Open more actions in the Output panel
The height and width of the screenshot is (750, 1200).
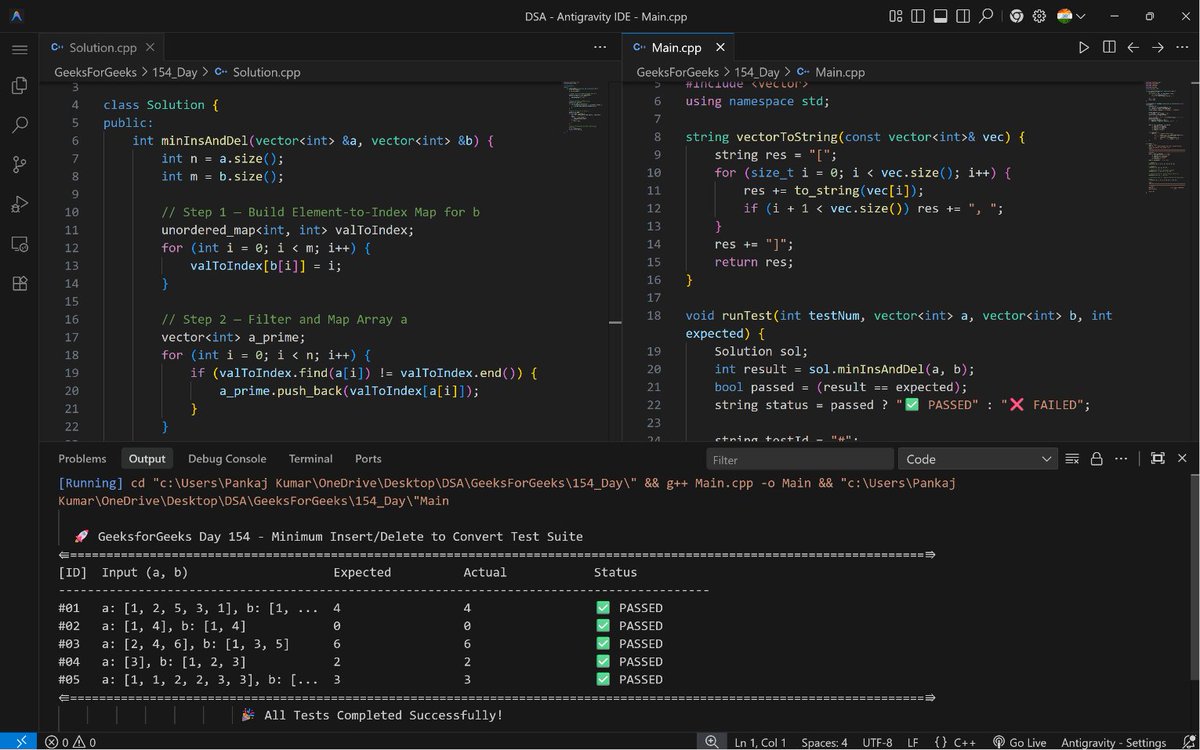pos(1121,459)
